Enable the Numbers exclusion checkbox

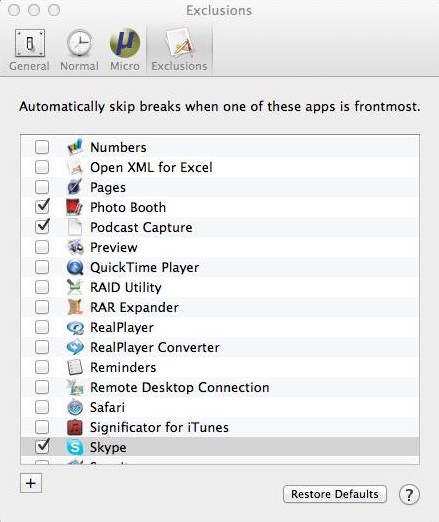pos(42,147)
